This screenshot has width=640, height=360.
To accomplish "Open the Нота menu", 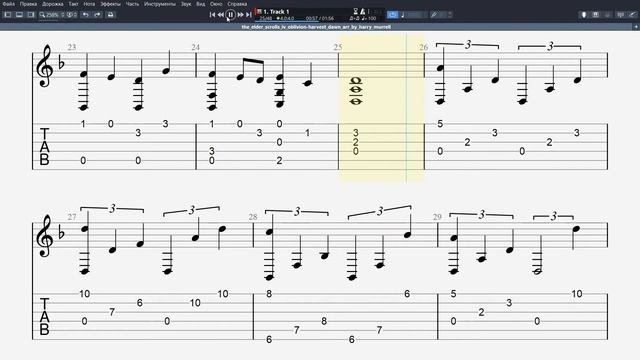I will click(x=89, y=4).
